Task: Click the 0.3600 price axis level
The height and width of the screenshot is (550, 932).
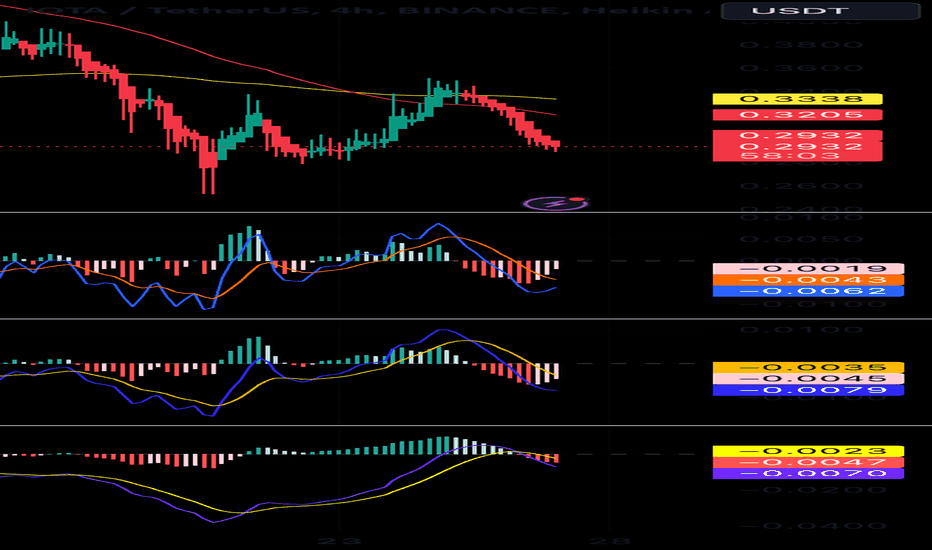Action: [x=801, y=68]
